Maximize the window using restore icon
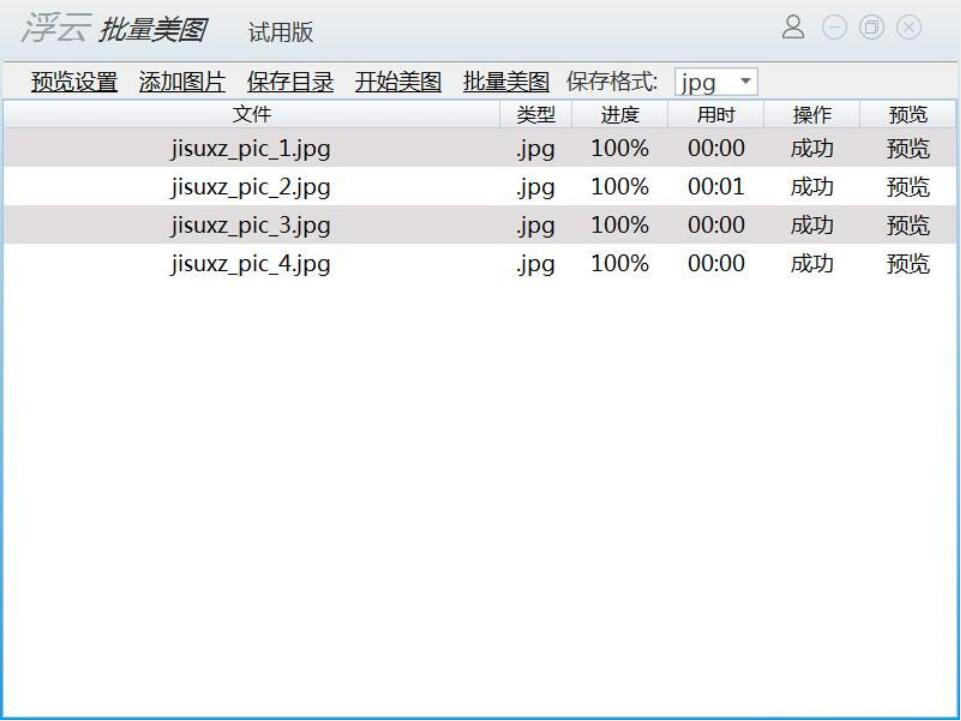This screenshot has width=961, height=721. point(872,28)
